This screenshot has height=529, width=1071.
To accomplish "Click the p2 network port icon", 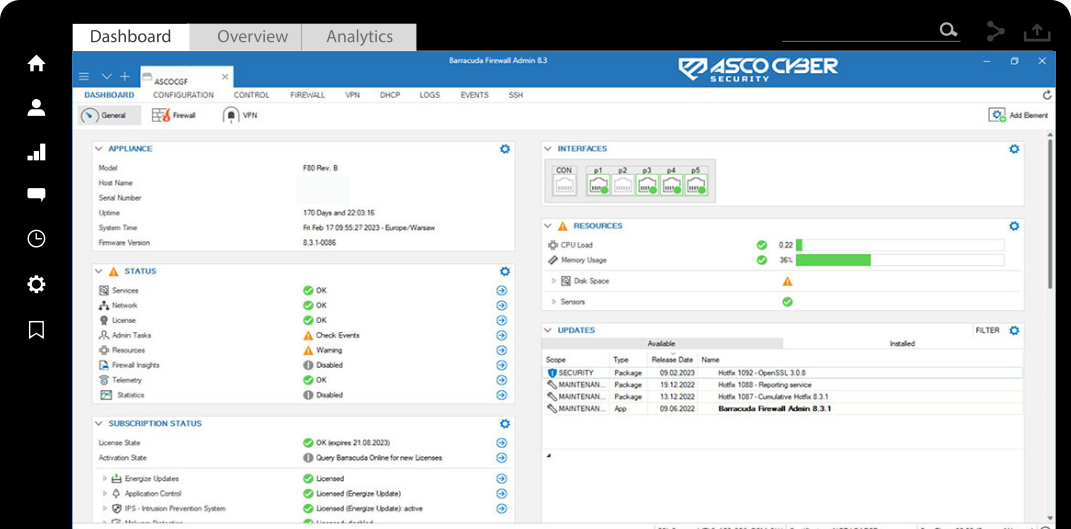I will 622,185.
